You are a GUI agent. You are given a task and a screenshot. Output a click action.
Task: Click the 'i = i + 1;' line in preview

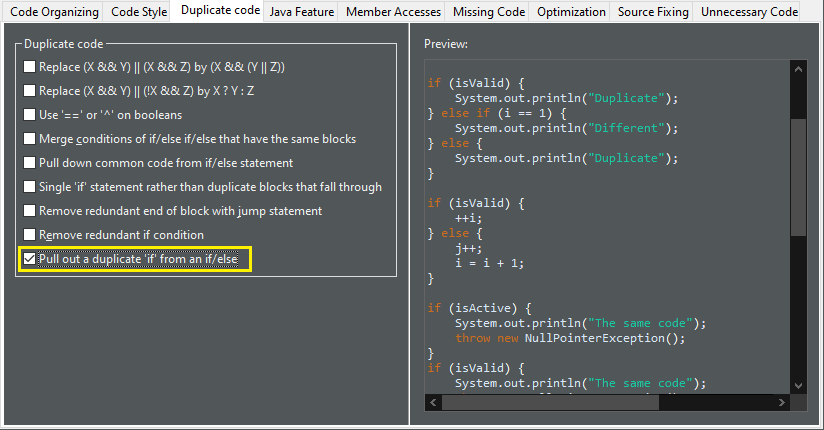[489, 263]
